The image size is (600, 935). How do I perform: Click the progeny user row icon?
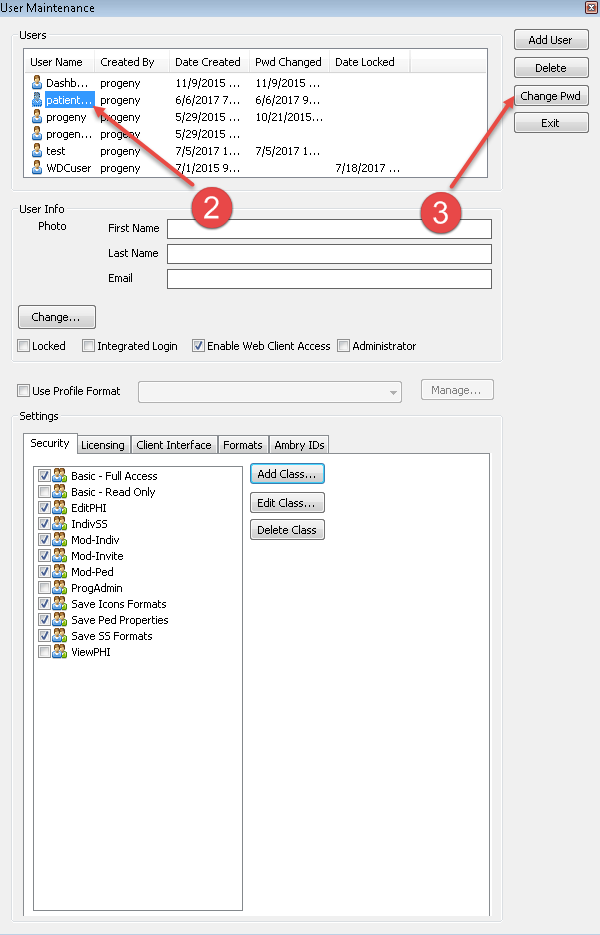tap(37, 116)
